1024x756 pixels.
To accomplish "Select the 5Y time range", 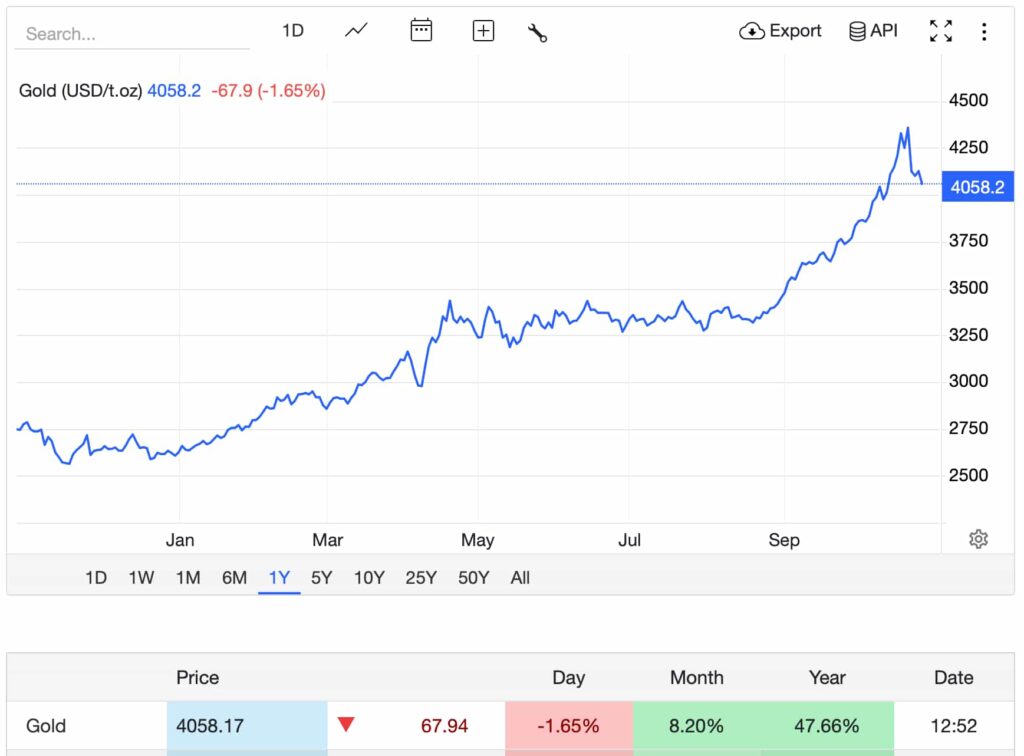I will point(321,577).
